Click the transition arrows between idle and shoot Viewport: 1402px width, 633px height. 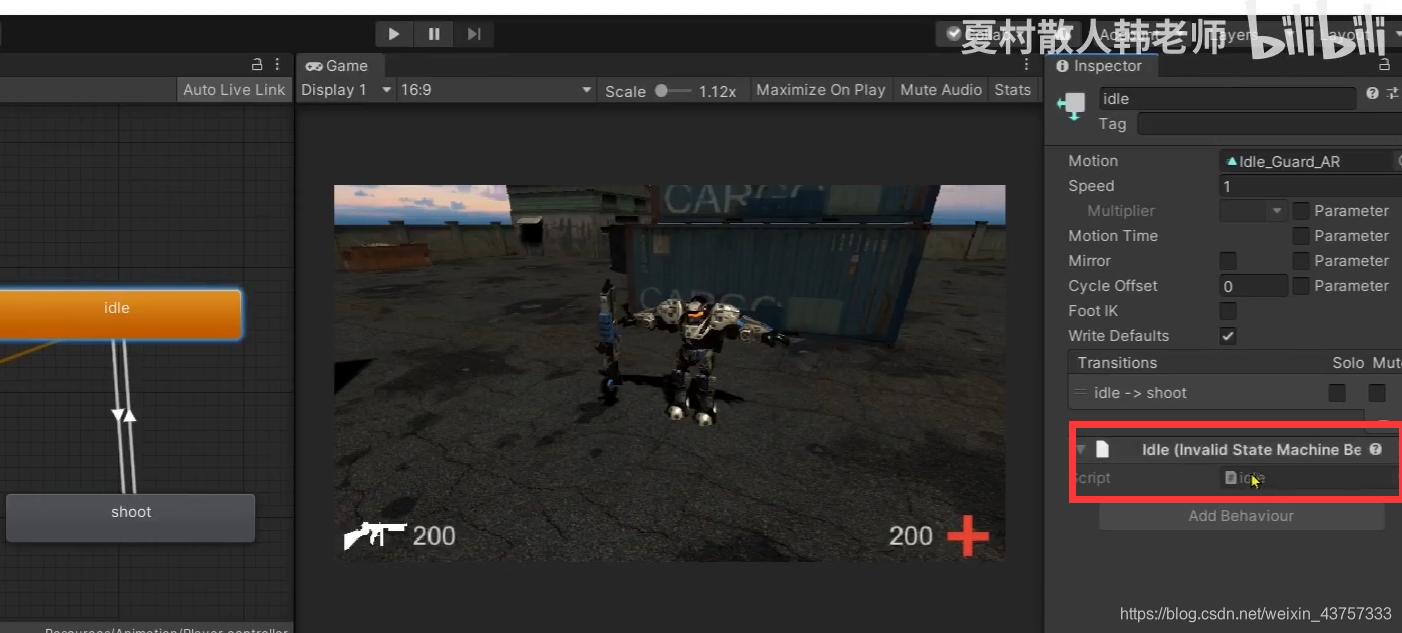click(x=123, y=415)
